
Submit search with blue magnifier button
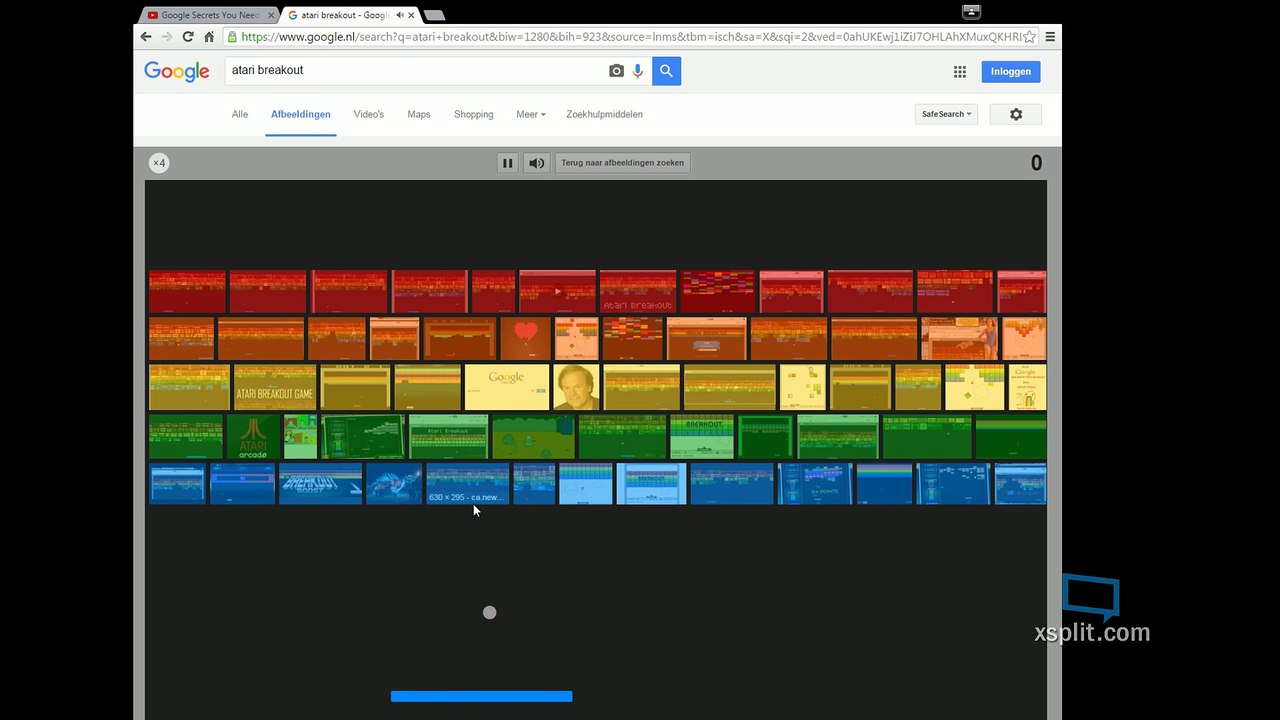pos(667,71)
